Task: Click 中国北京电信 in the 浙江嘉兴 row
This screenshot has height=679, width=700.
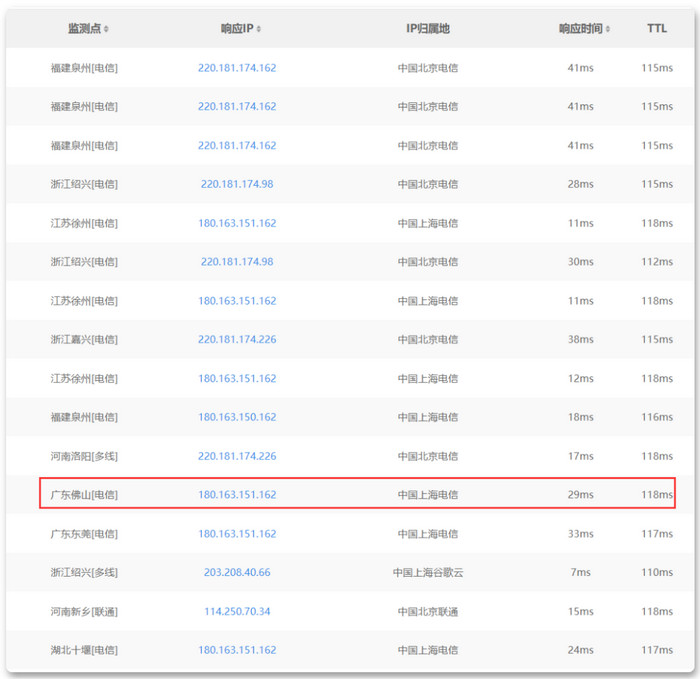Action: [x=428, y=339]
